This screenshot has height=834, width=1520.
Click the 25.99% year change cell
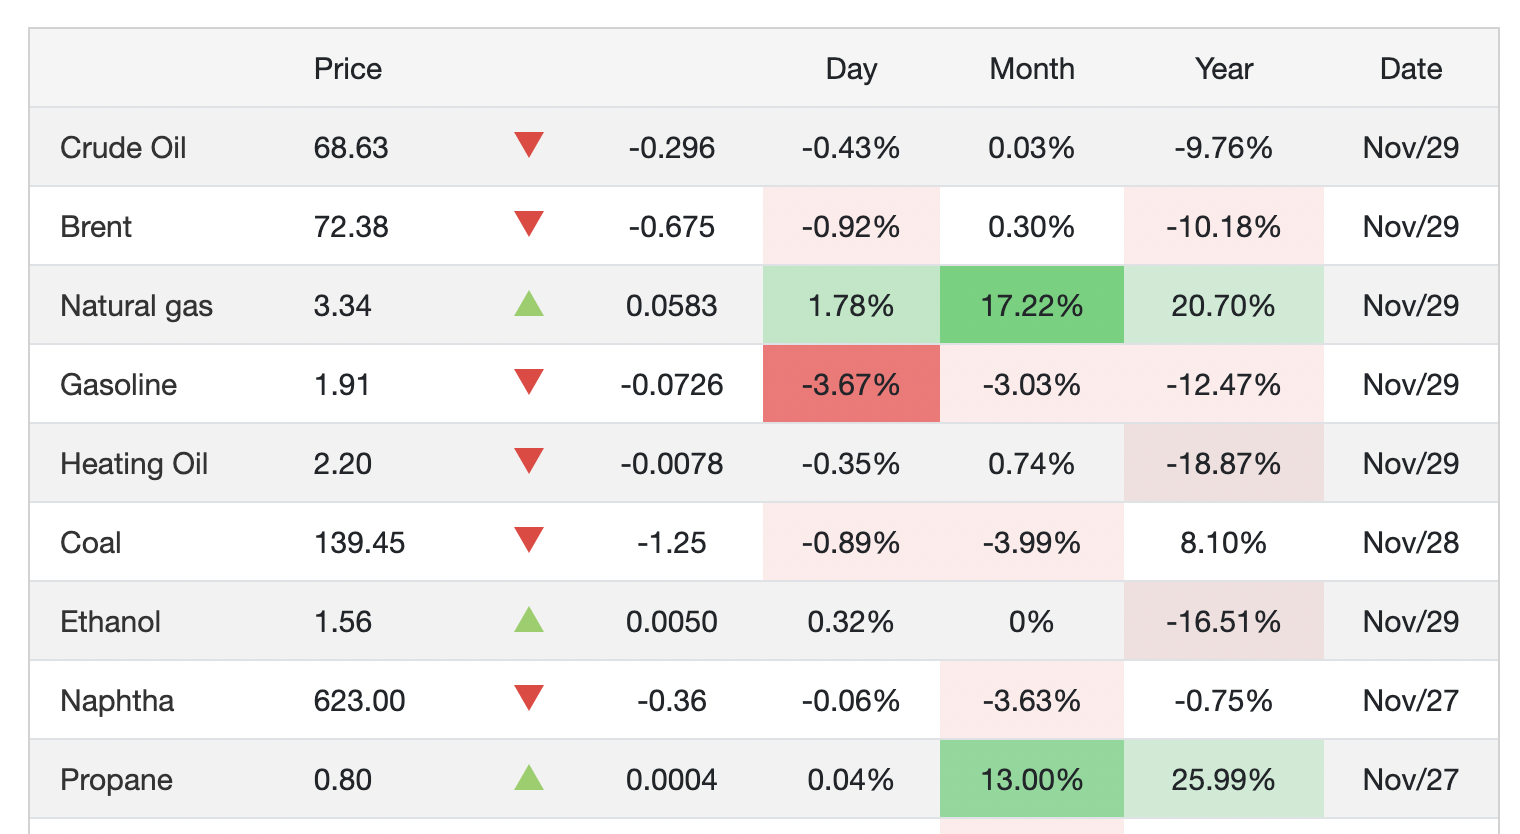point(1224,780)
